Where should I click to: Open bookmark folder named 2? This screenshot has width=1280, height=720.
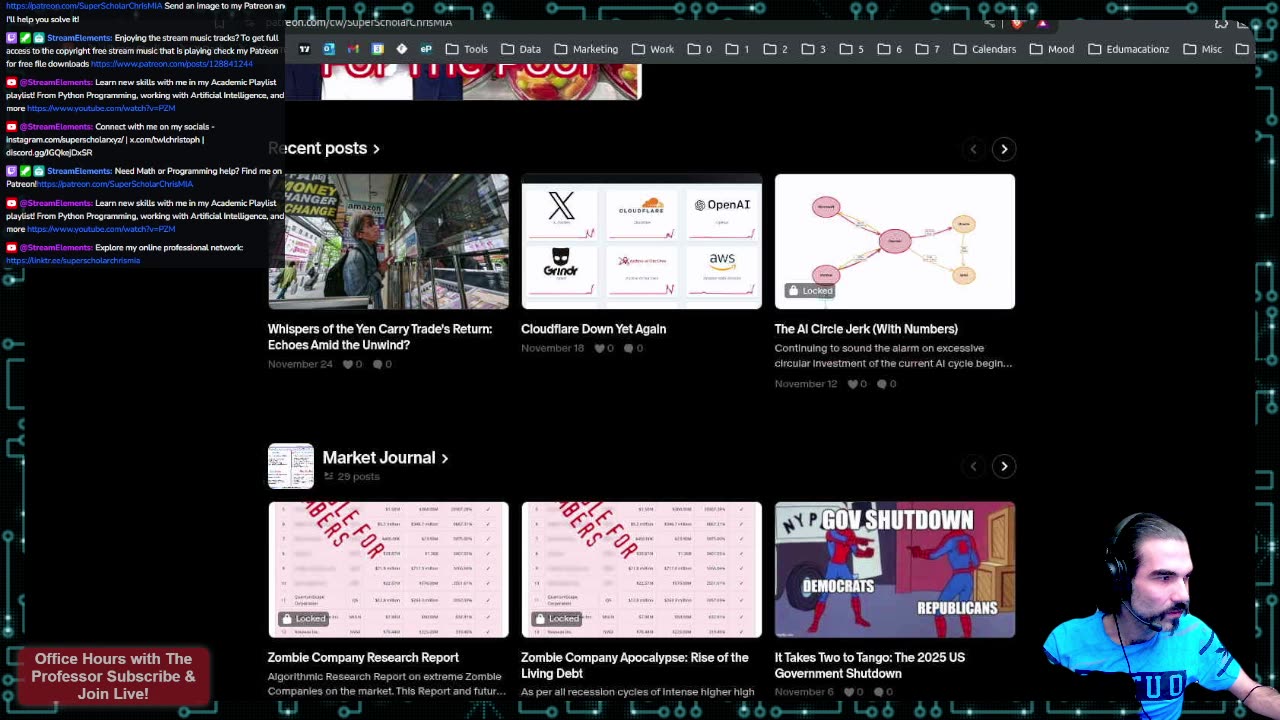tap(775, 49)
